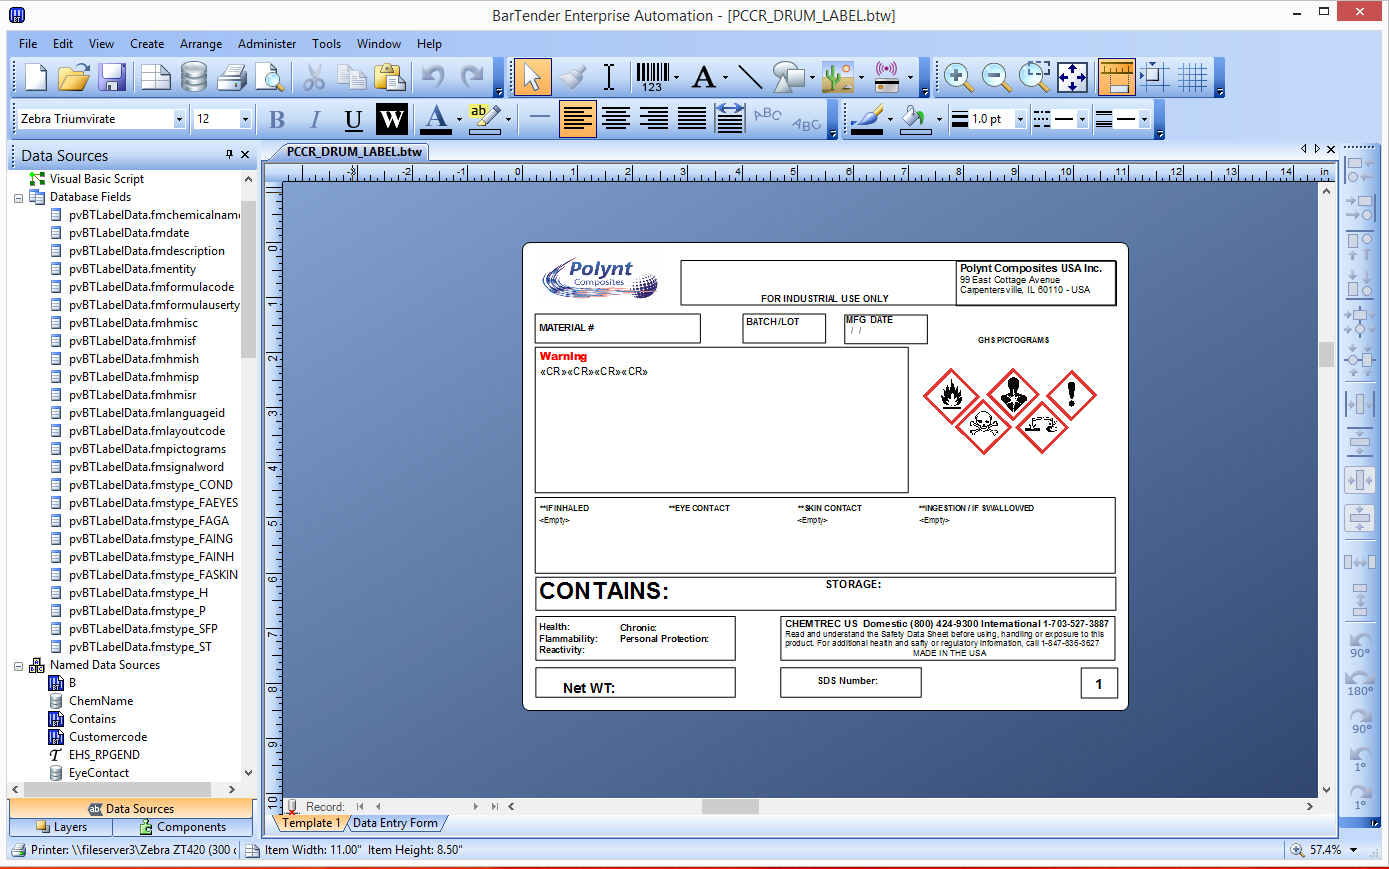Toggle italic text formatting
1389x869 pixels.
point(315,119)
